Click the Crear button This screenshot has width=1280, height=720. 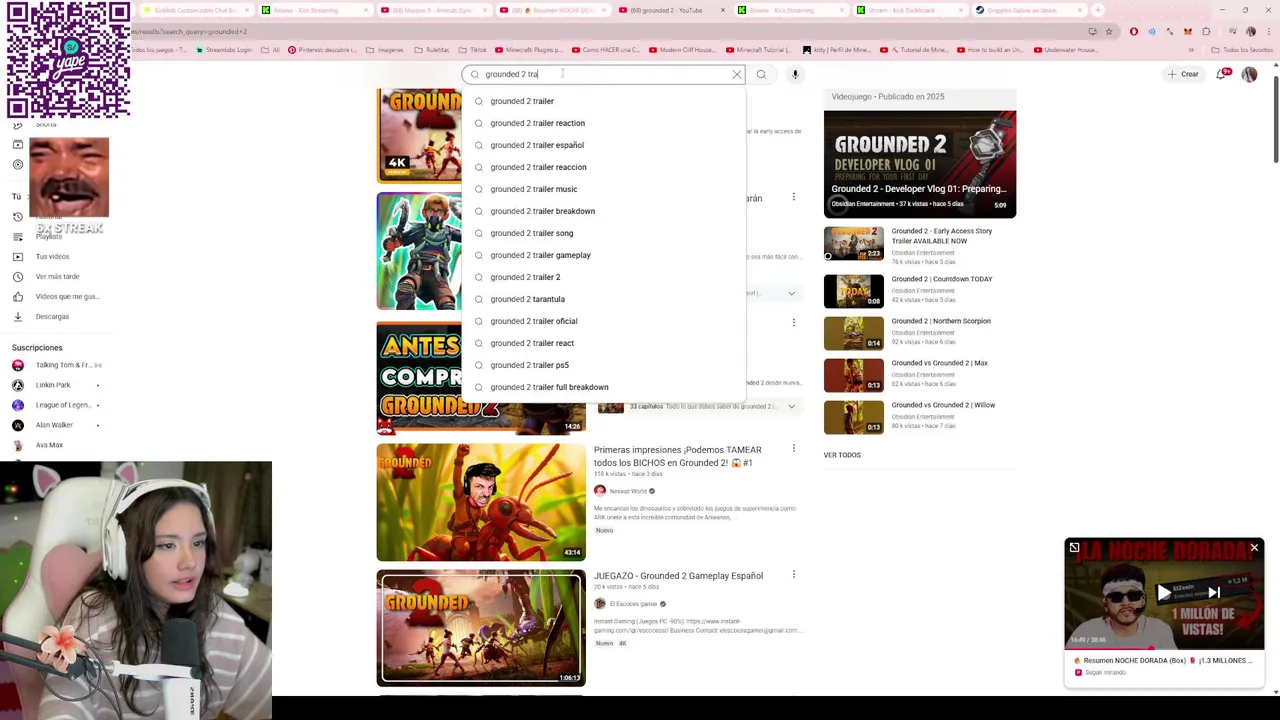coord(1182,74)
